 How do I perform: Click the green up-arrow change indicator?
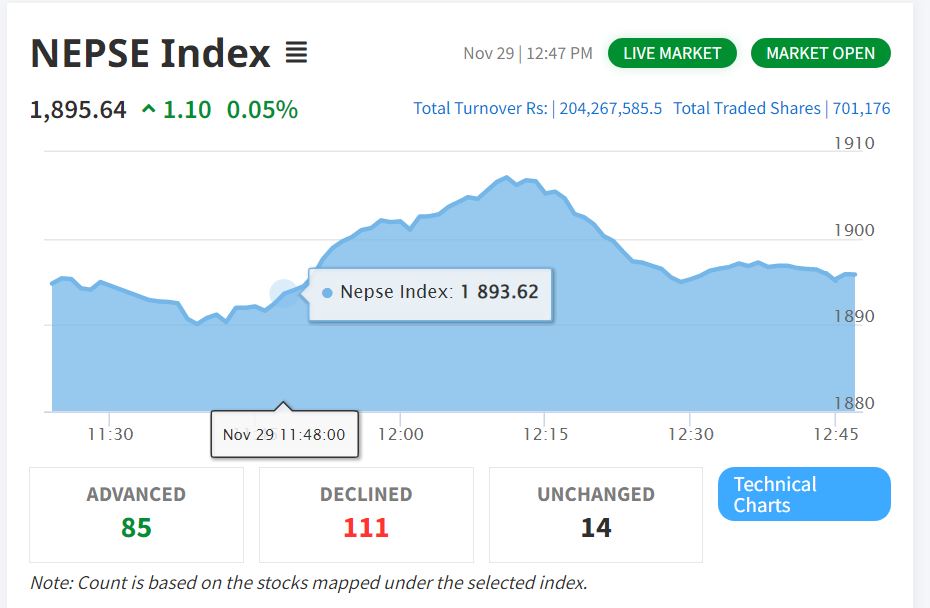point(149,109)
